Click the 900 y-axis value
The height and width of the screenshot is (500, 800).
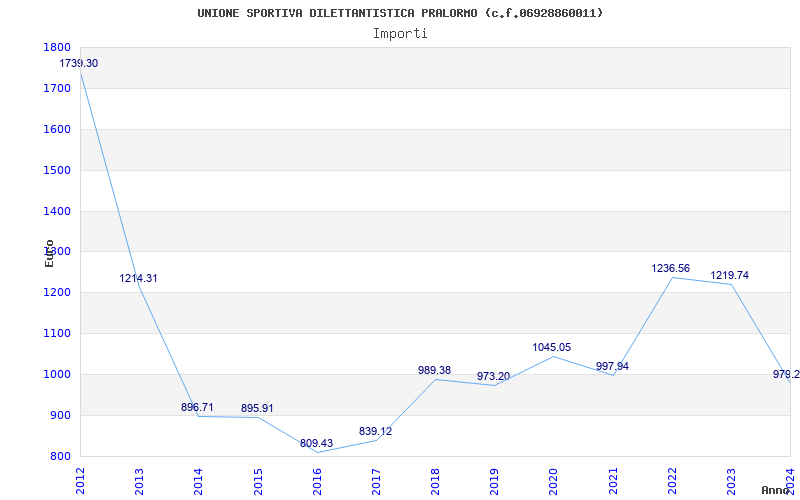pos(58,415)
